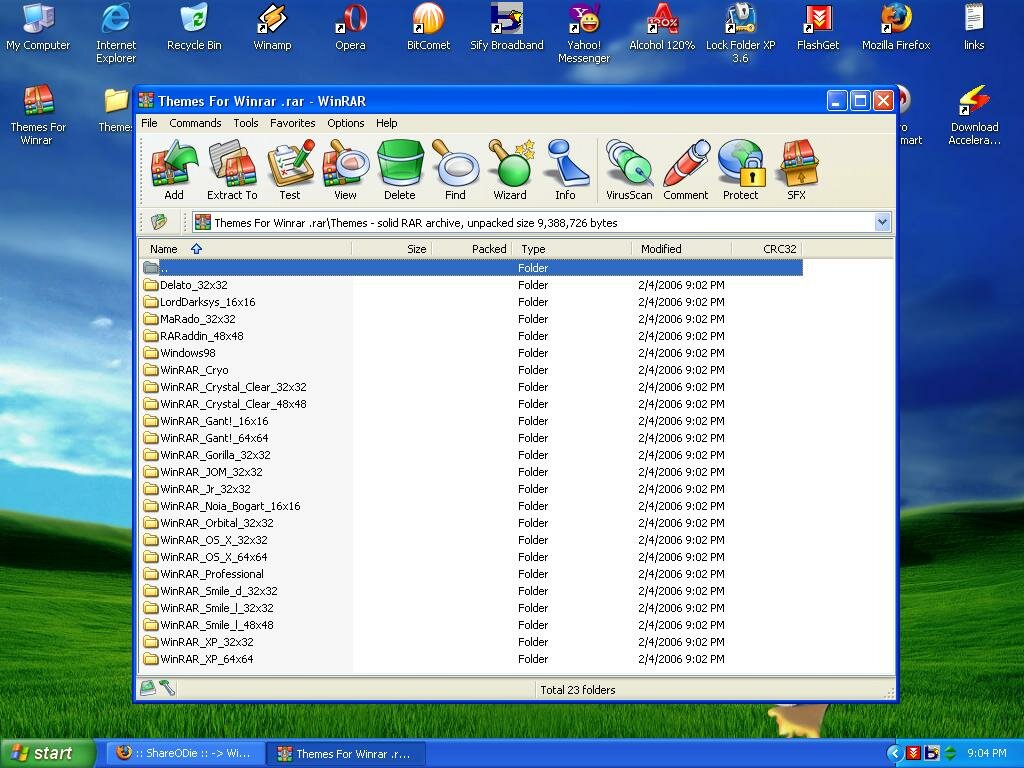Go up one level folder icon
This screenshot has width=1024, height=768.
pos(159,223)
